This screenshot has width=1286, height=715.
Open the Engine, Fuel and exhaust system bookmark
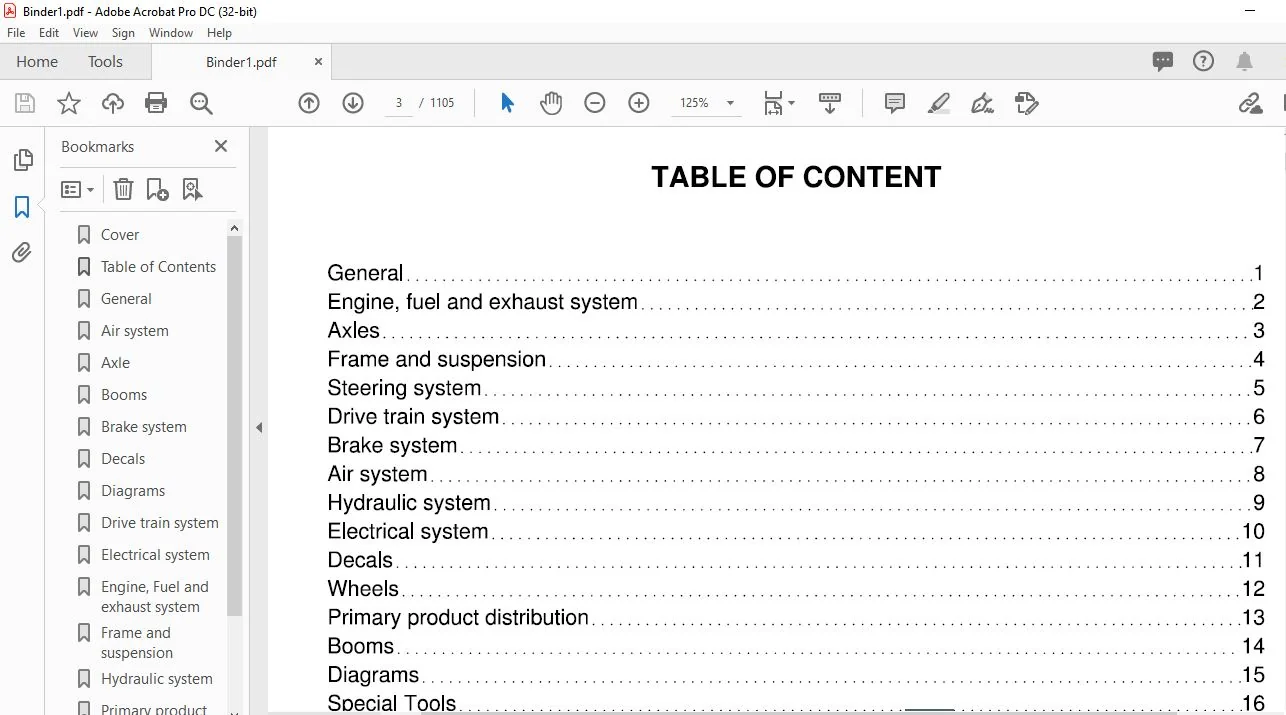(155, 597)
